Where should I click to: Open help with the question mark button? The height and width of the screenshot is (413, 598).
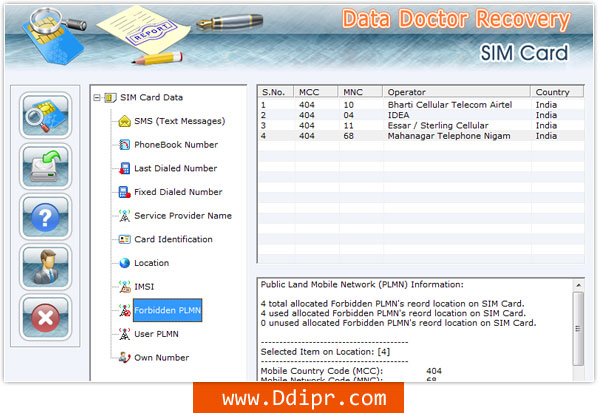[x=45, y=217]
